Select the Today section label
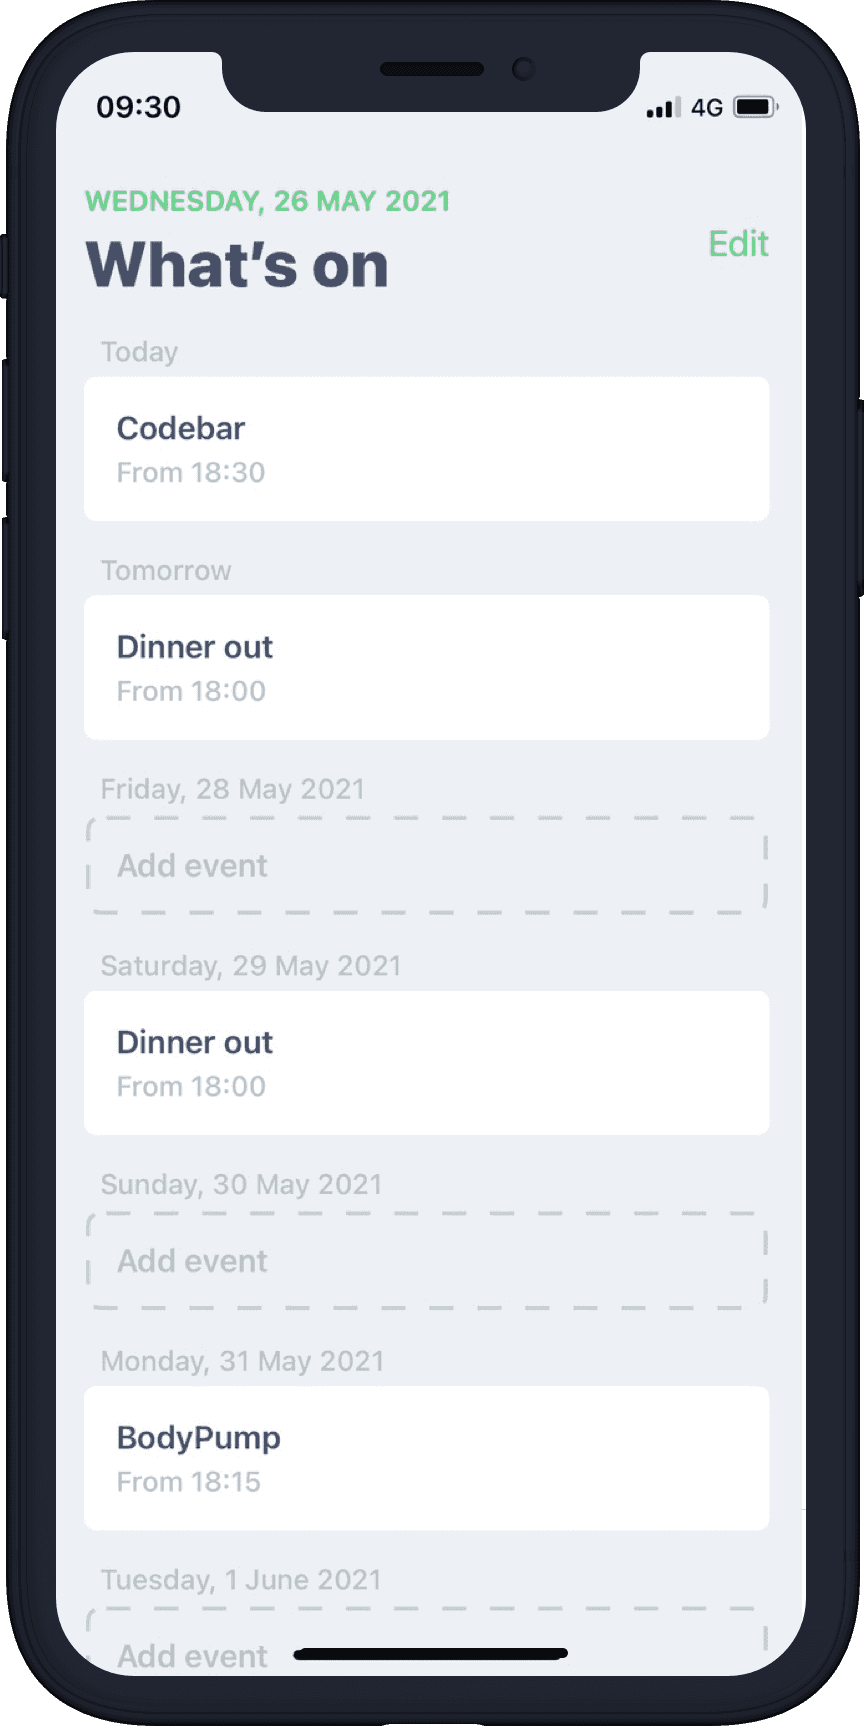864x1726 pixels. click(139, 352)
